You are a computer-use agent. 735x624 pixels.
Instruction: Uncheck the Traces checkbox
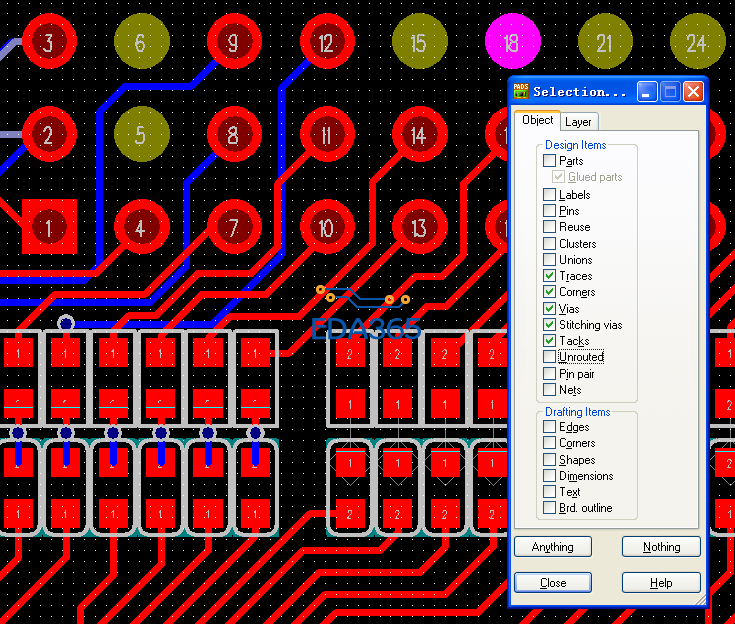(549, 276)
